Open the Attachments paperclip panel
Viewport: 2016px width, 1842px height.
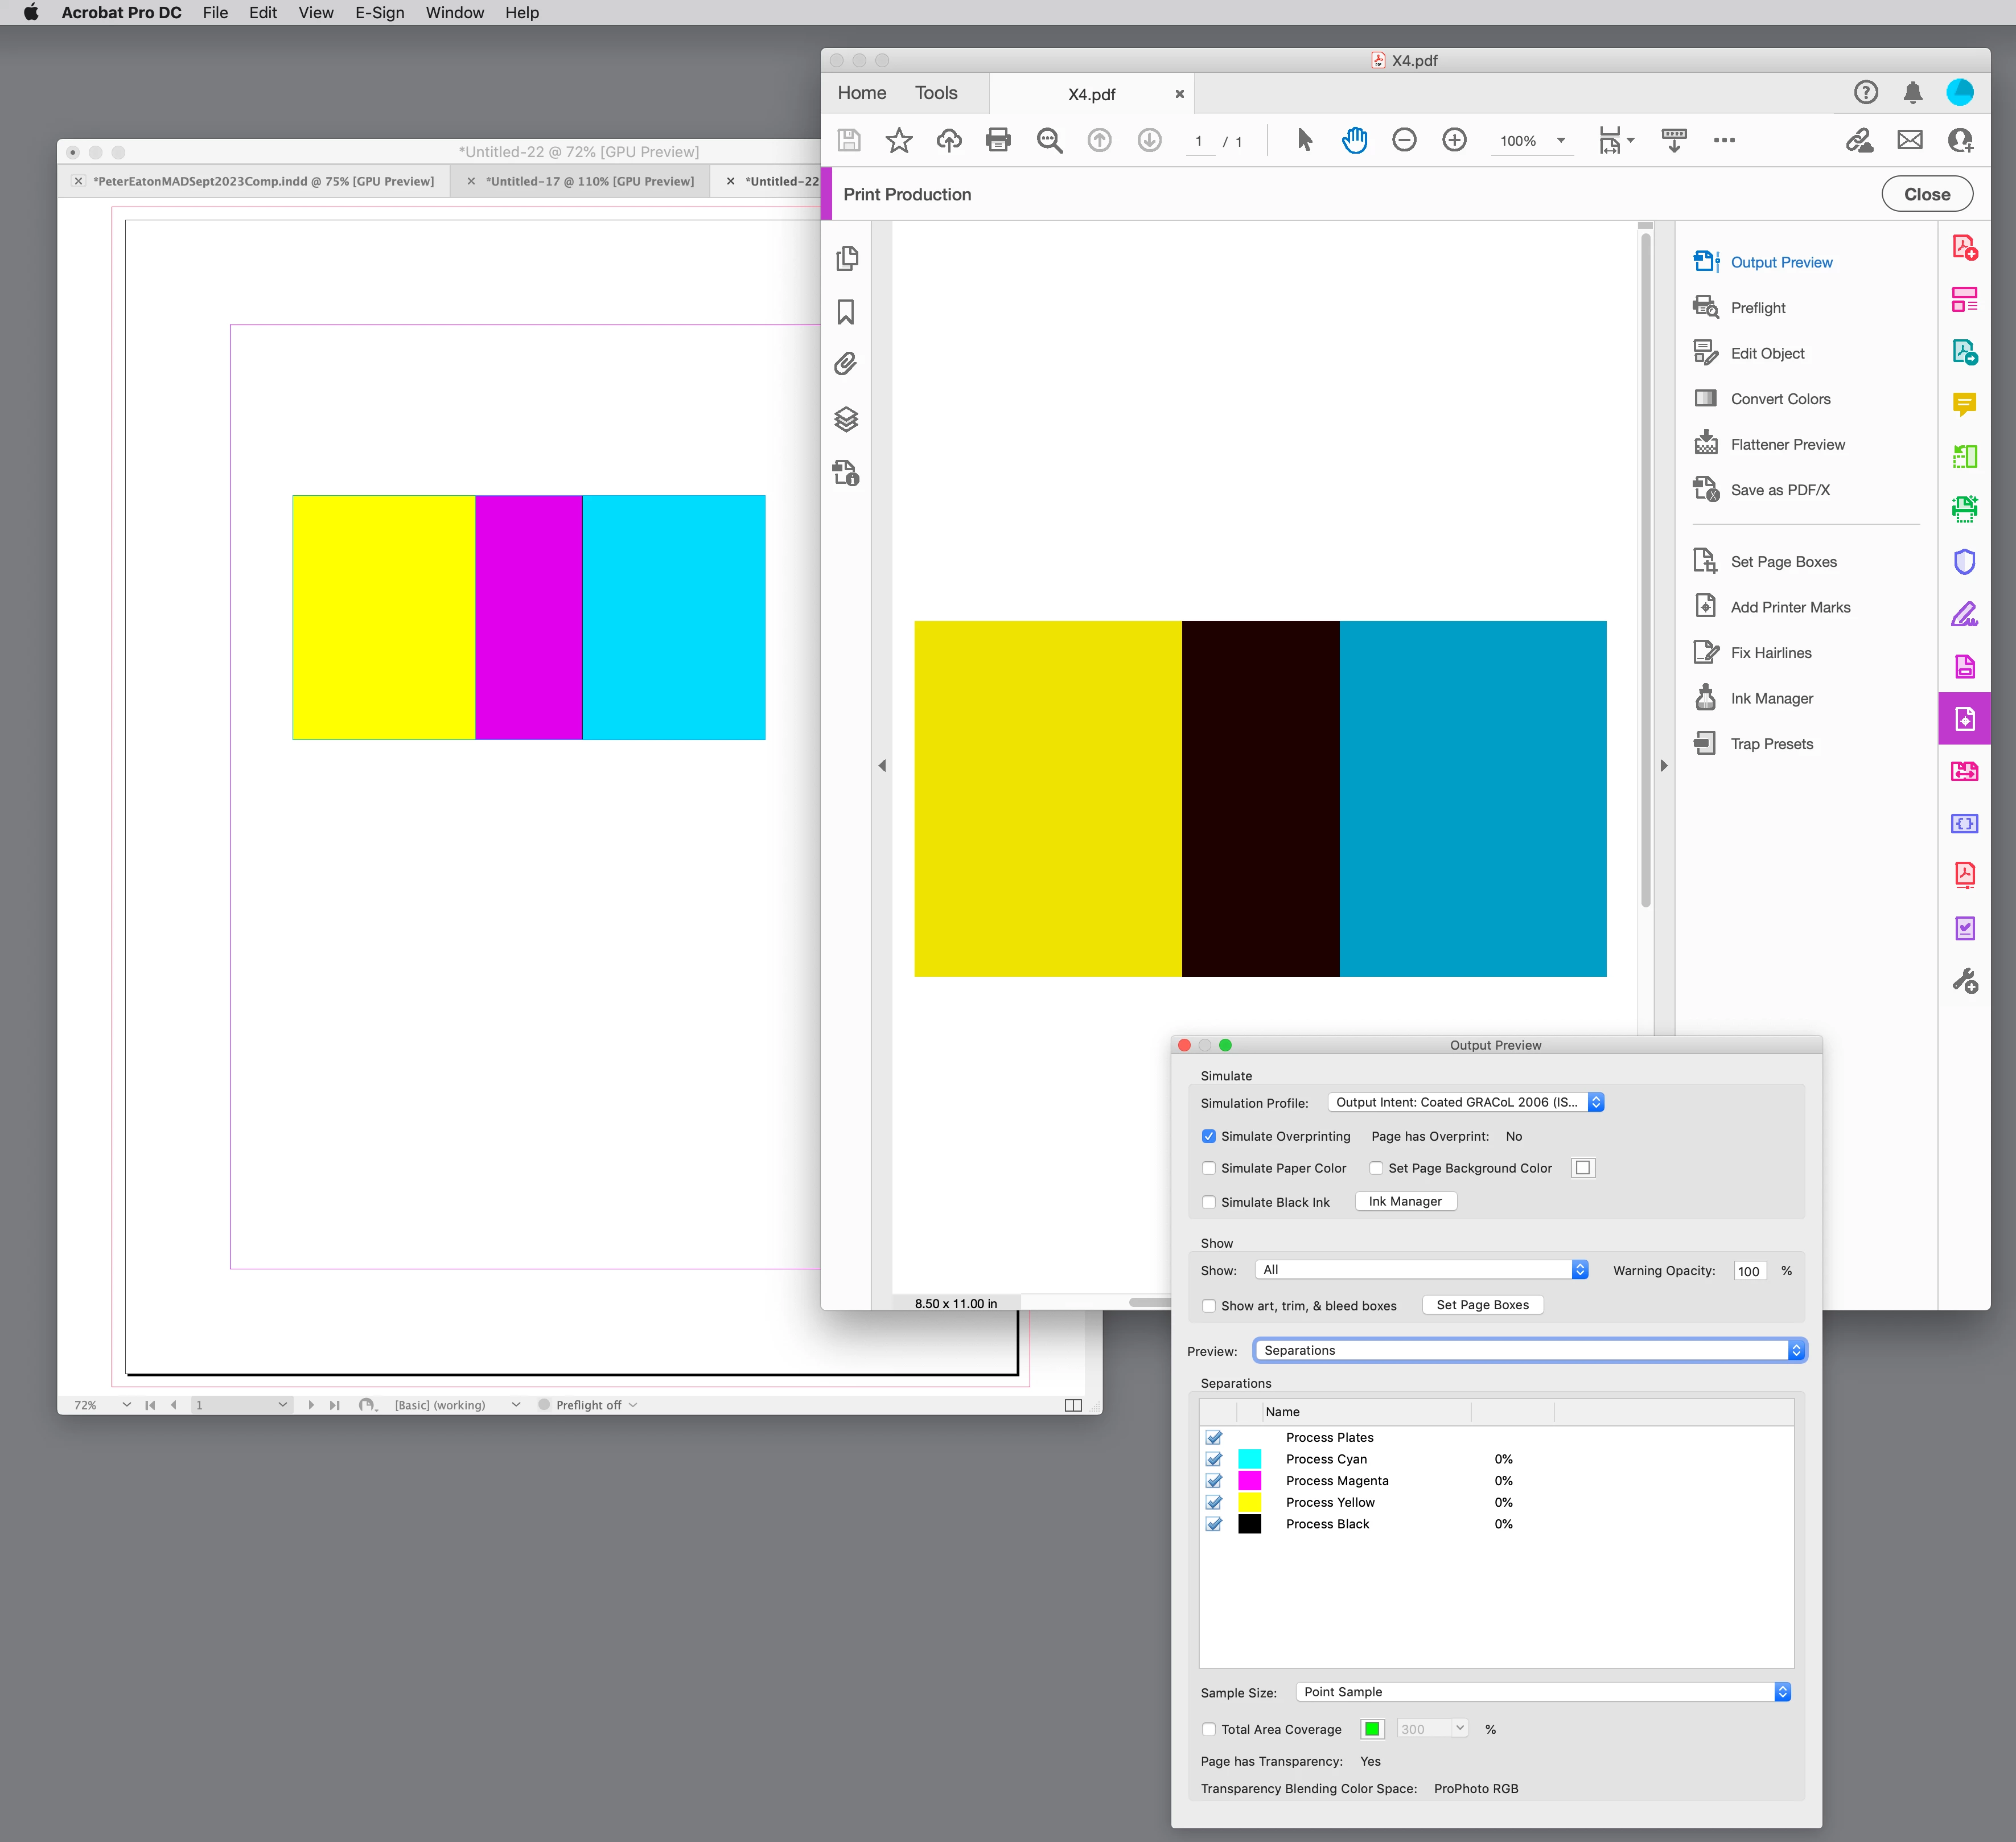[846, 364]
